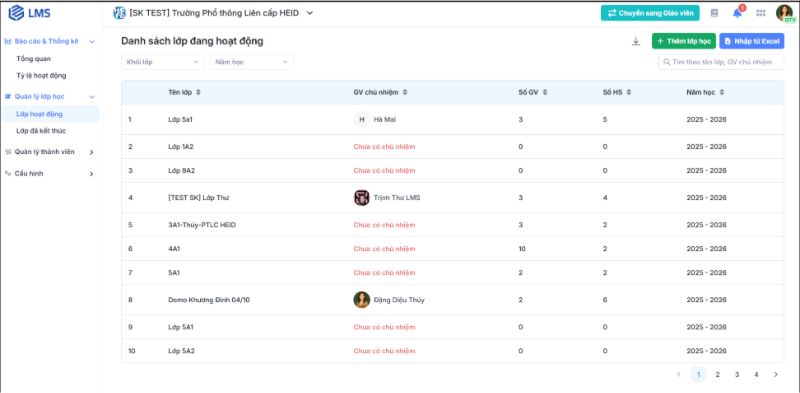The width and height of the screenshot is (800, 393).
Task: Click the Quản lý lớp học sidebar icon
Action: pos(8,96)
